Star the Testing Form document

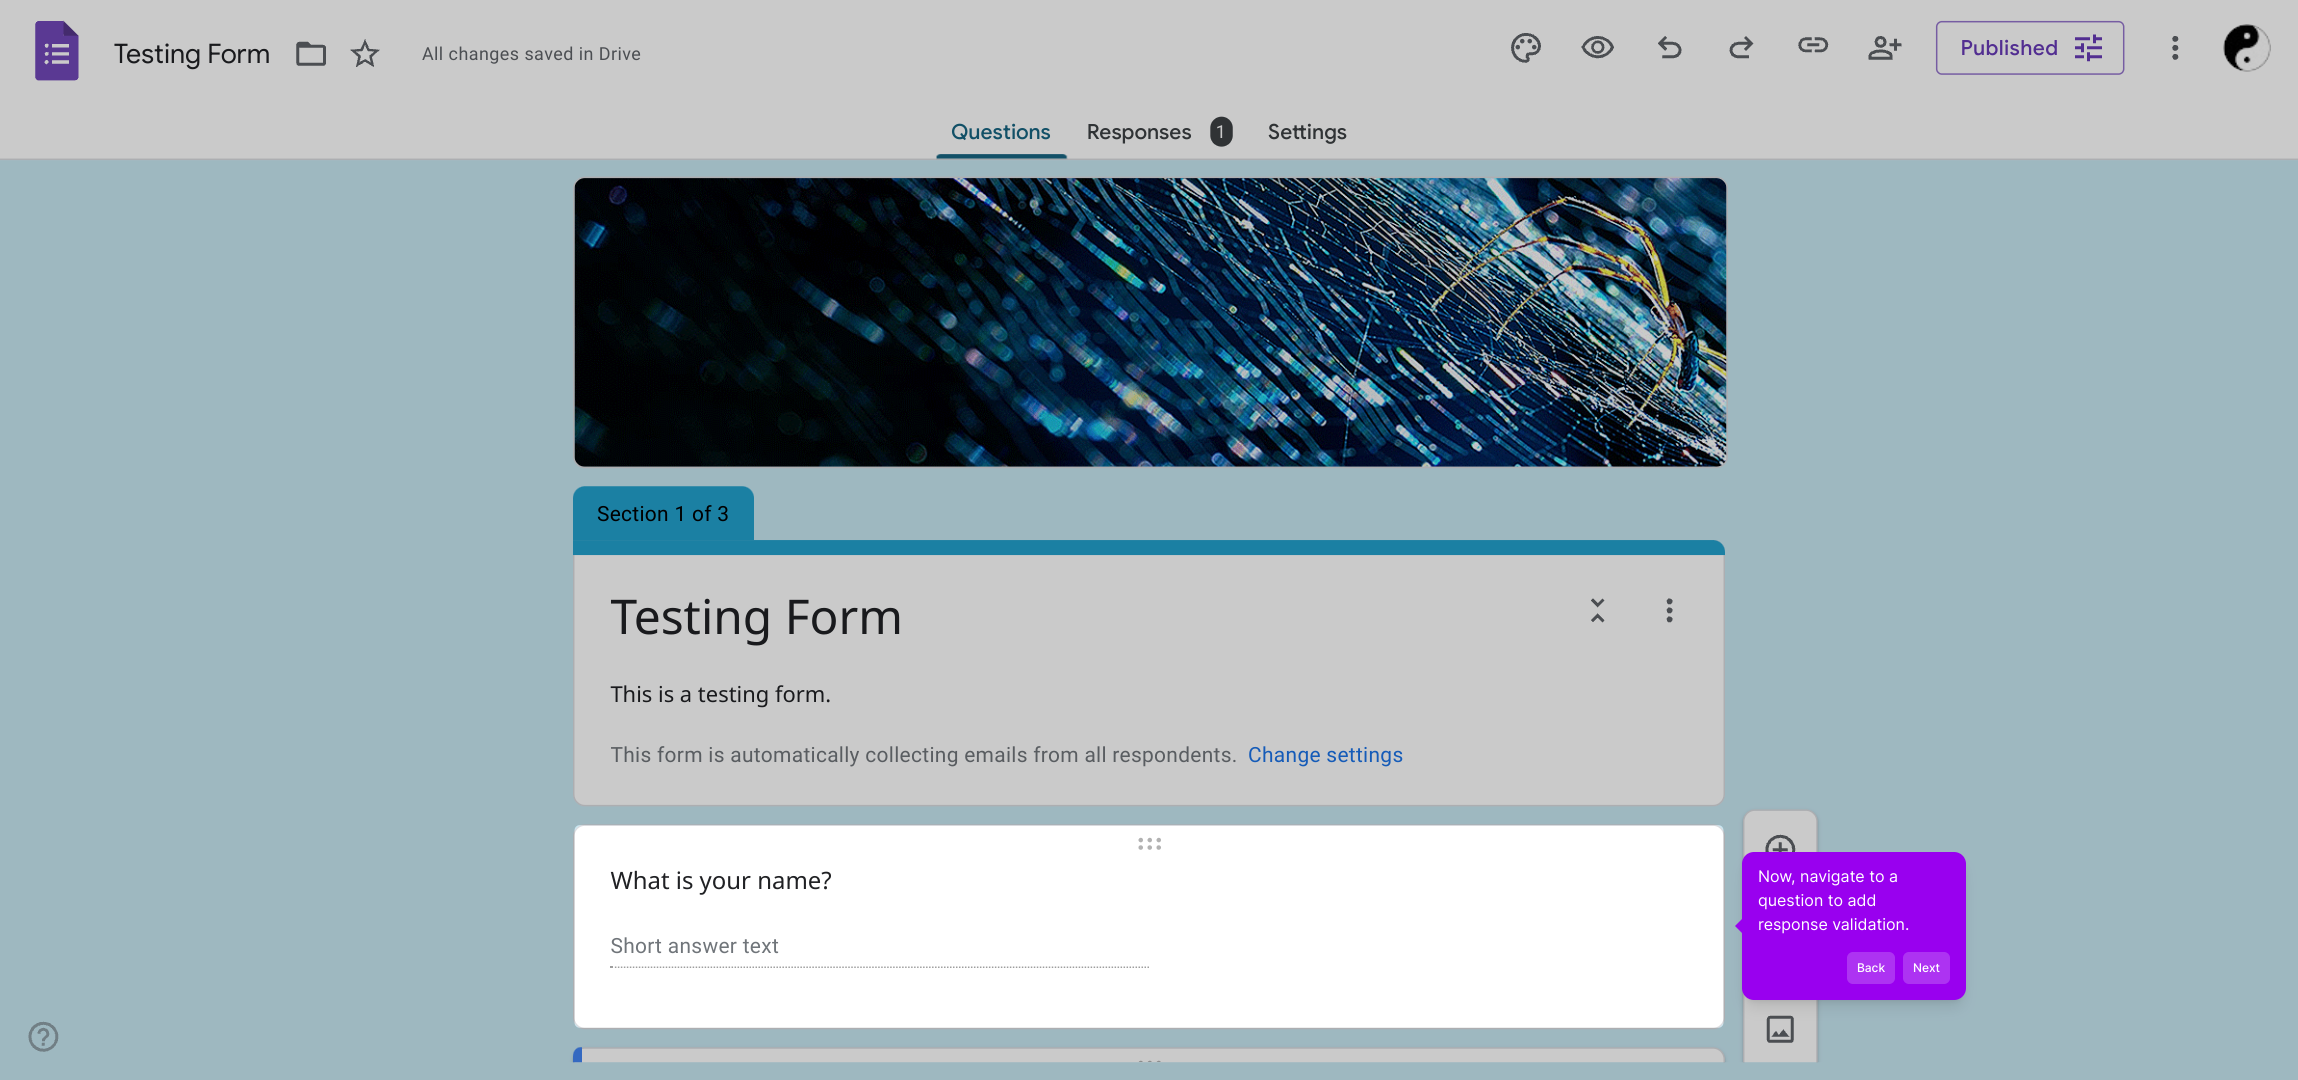pos(365,54)
